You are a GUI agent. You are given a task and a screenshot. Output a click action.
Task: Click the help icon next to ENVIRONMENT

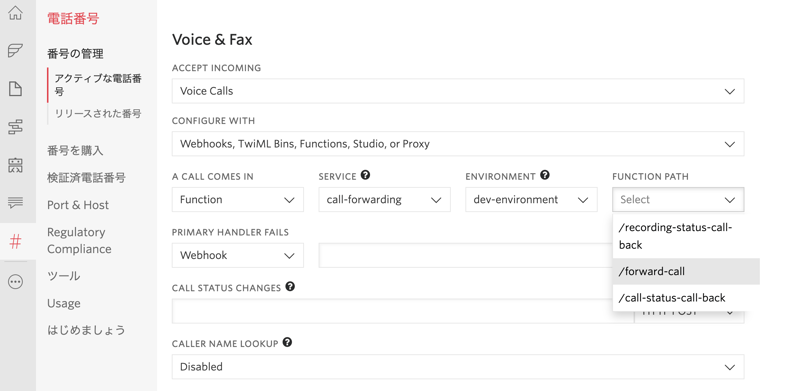(x=545, y=175)
